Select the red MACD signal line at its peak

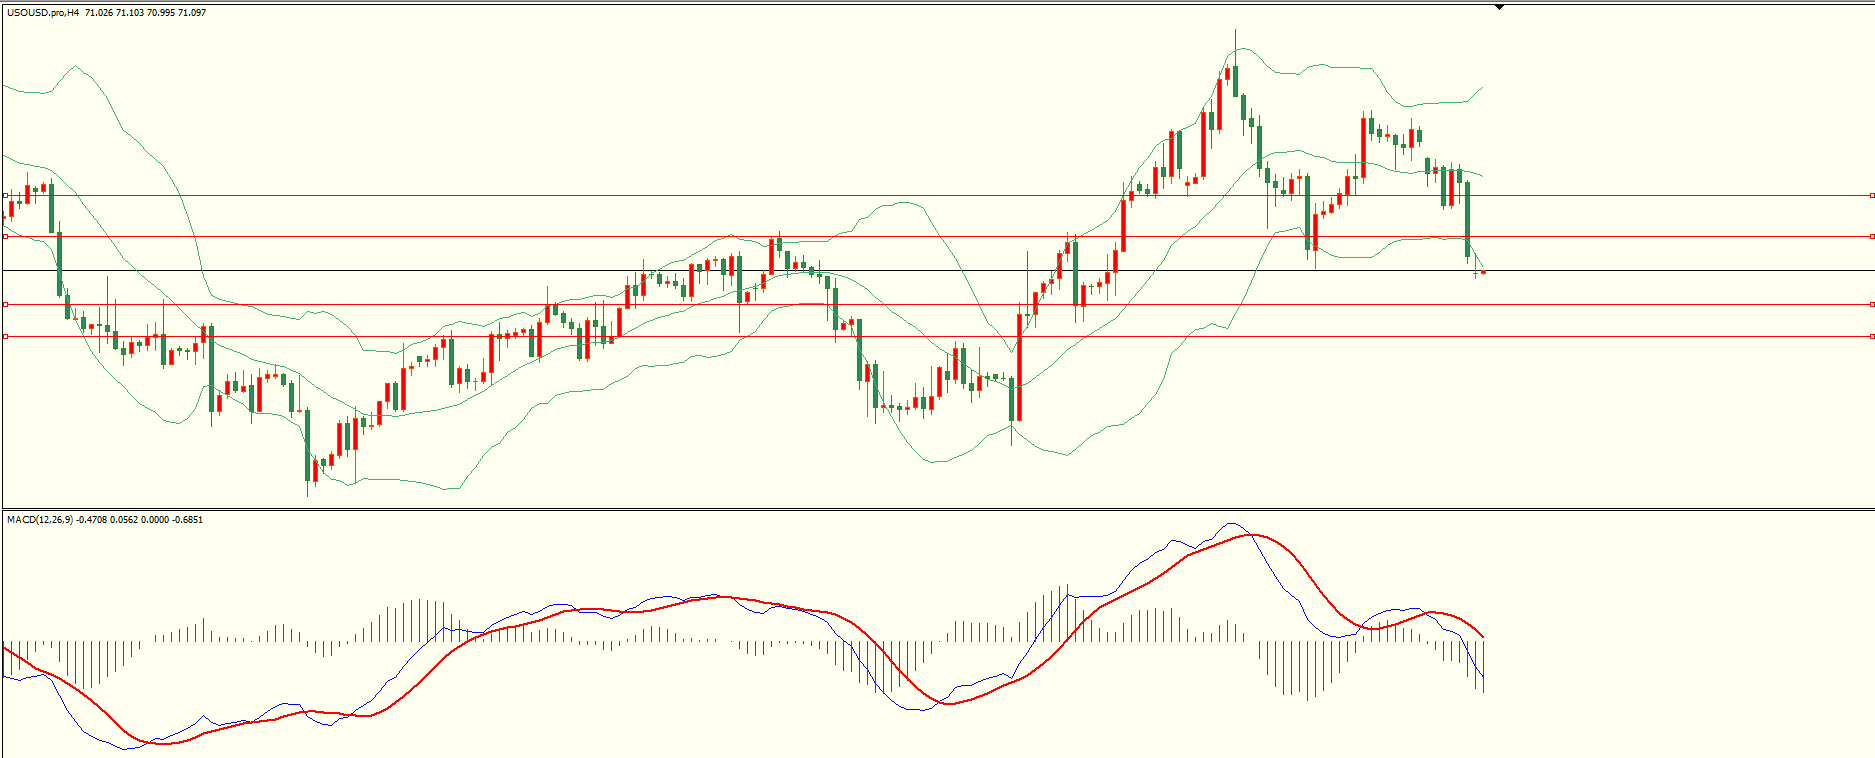(1250, 535)
